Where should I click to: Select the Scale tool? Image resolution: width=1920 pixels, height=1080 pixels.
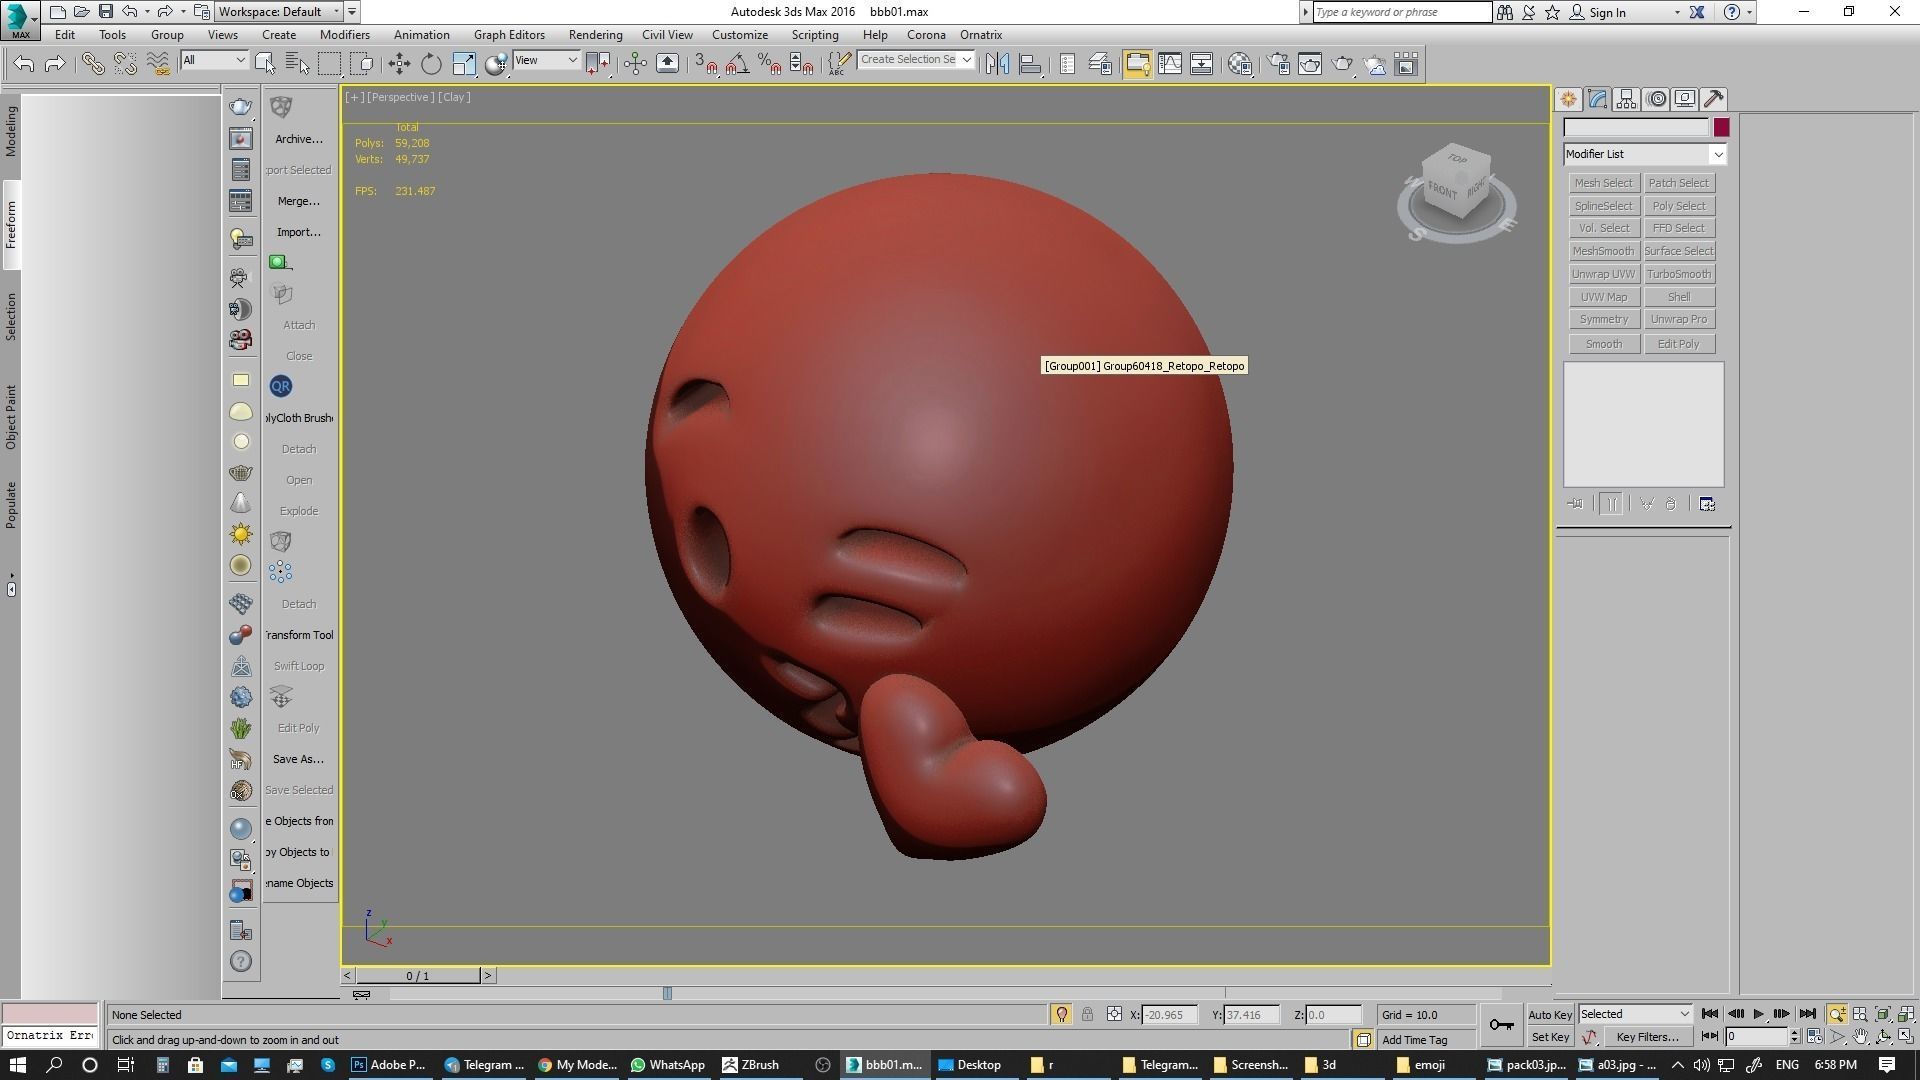tap(464, 64)
